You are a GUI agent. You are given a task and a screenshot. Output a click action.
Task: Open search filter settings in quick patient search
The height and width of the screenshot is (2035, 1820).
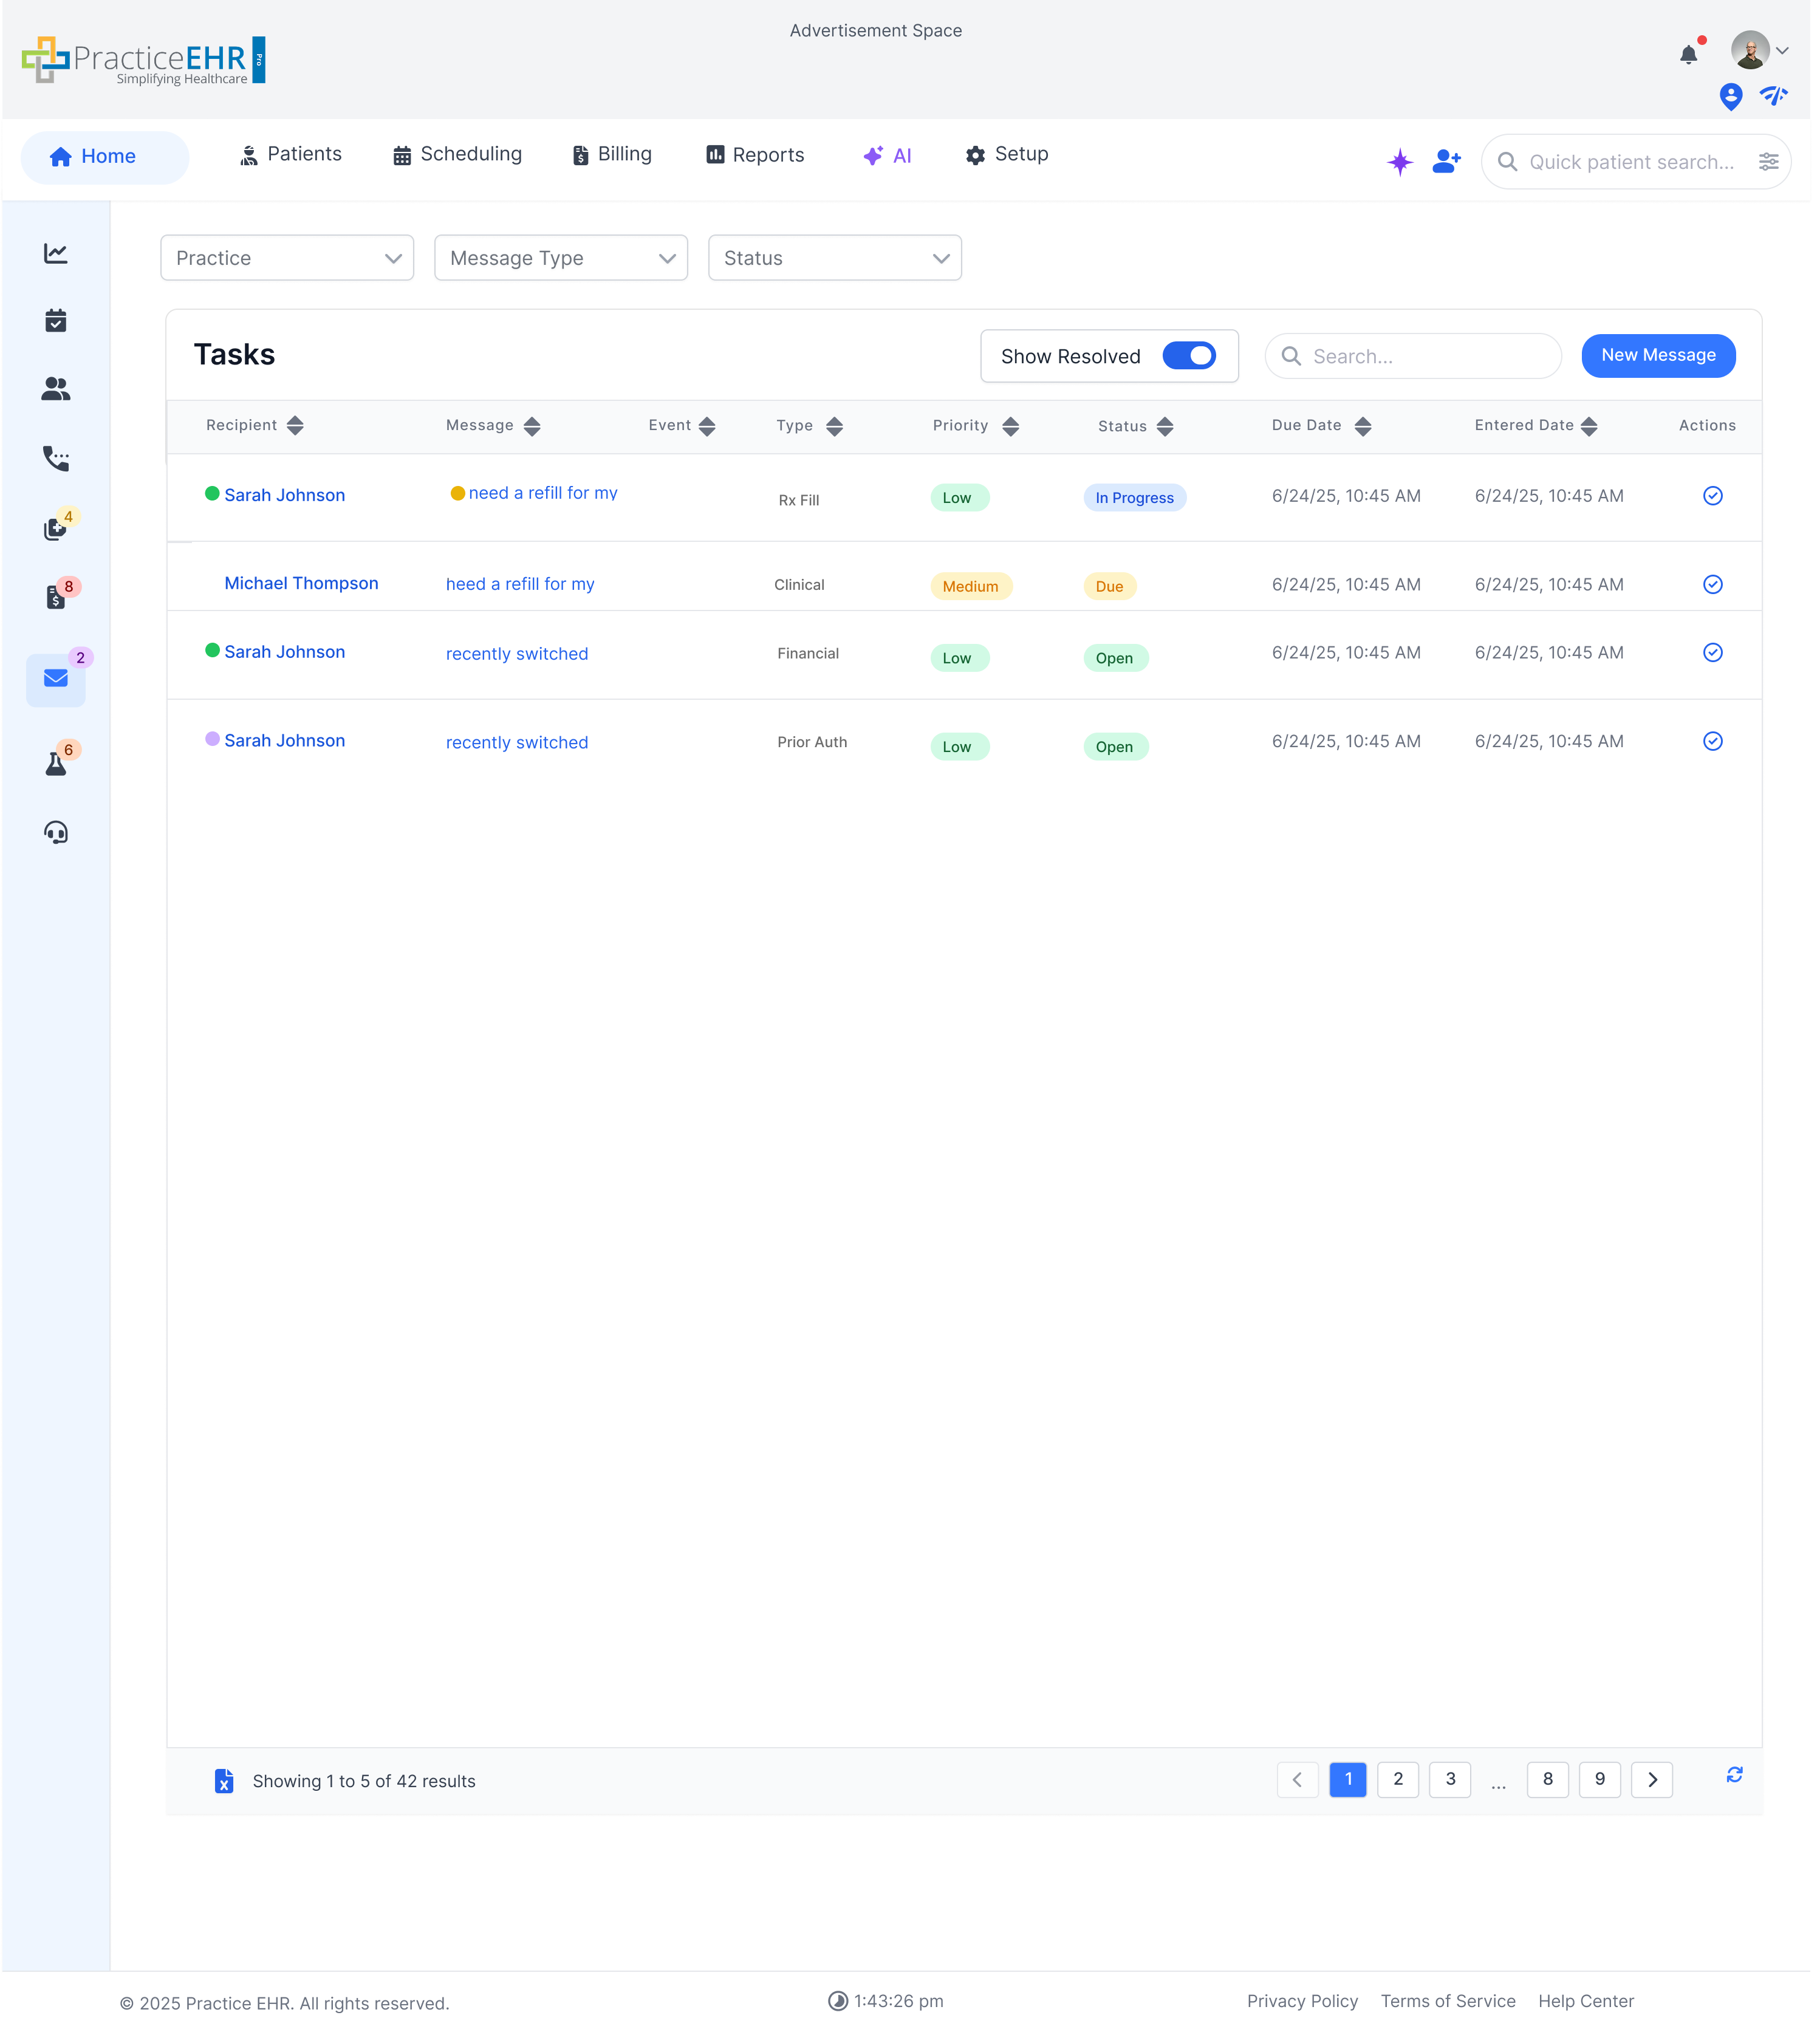pos(1769,161)
